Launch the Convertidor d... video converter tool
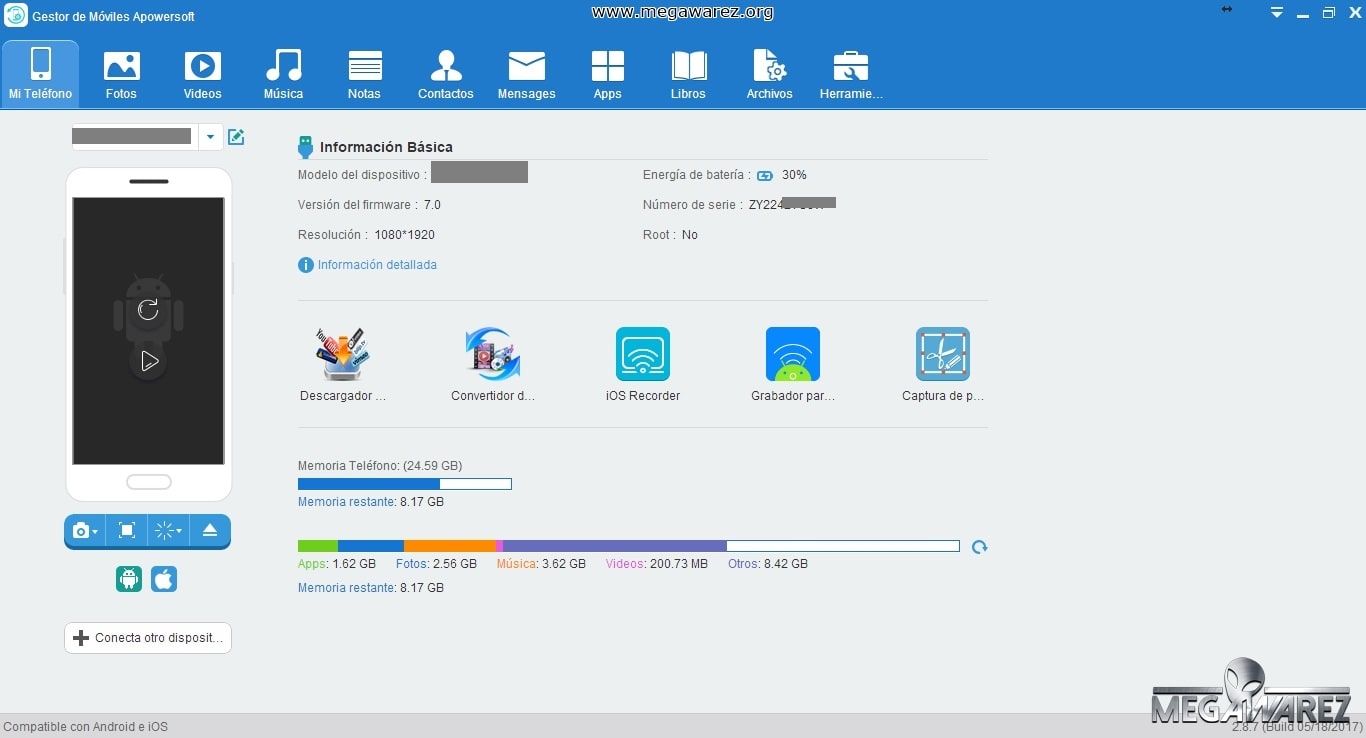The width and height of the screenshot is (1366, 738). tap(493, 365)
